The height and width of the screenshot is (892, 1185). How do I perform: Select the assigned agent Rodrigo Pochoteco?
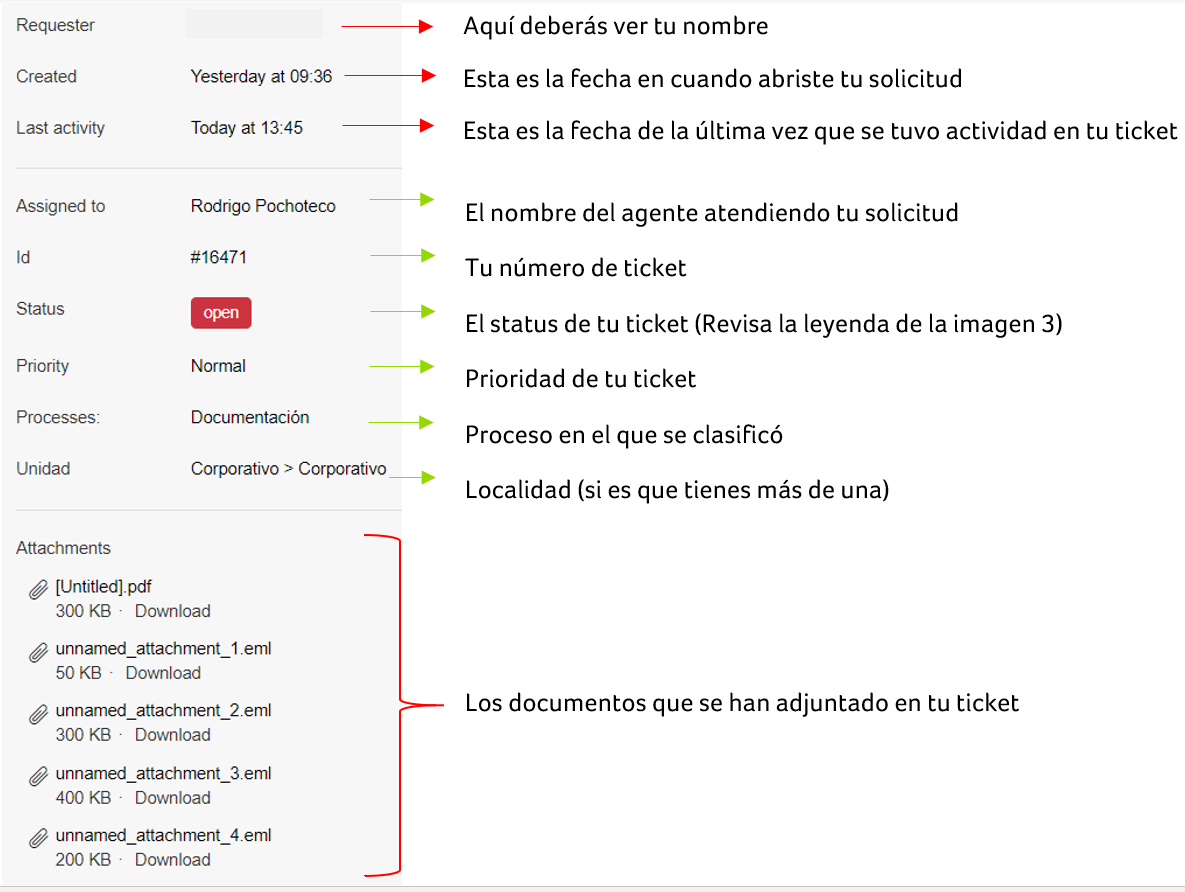click(263, 206)
